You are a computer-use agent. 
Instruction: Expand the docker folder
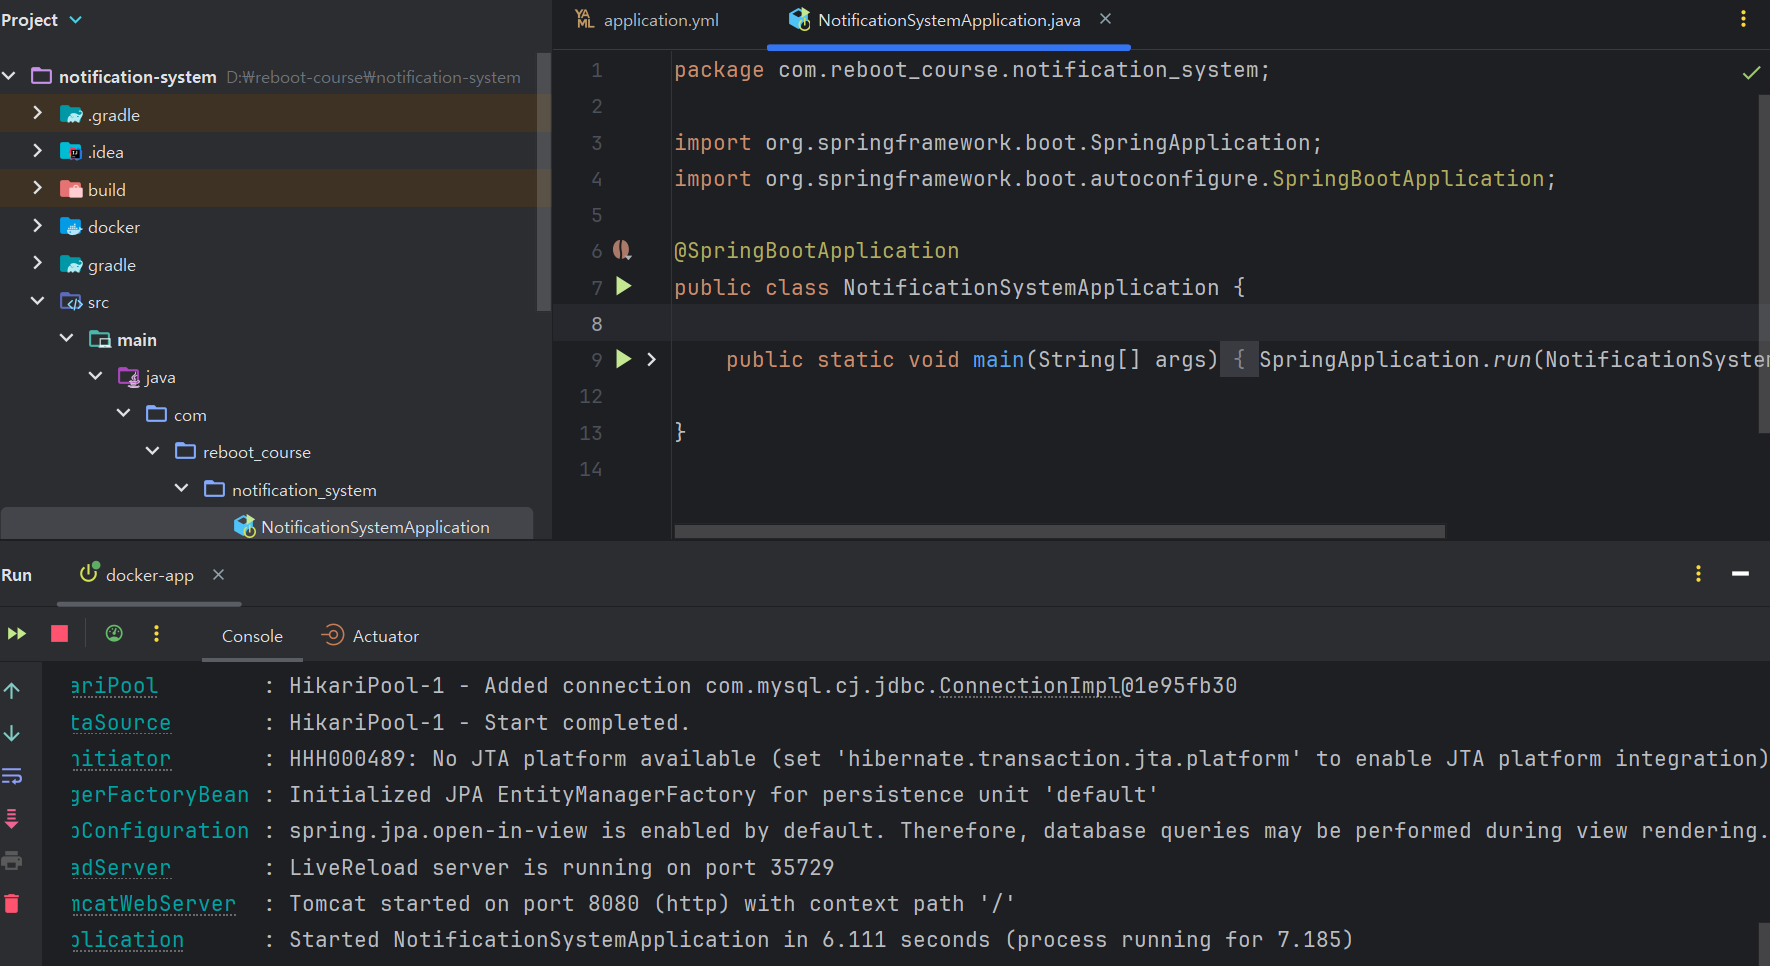[x=37, y=226]
